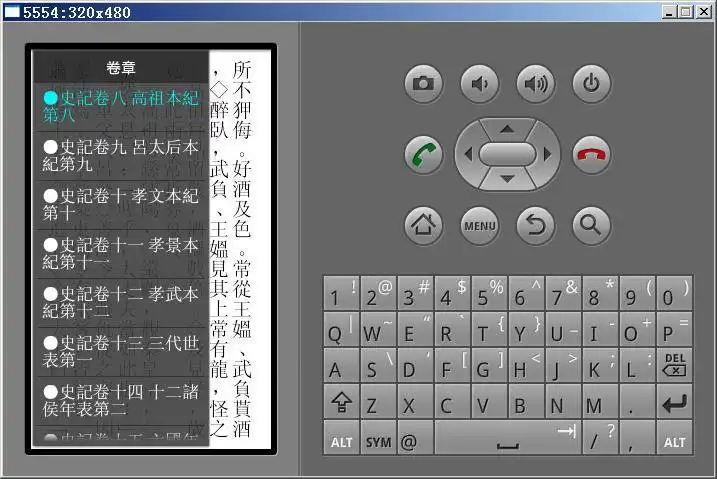Click the number 1 key
The height and width of the screenshot is (479, 717).
tap(342, 293)
